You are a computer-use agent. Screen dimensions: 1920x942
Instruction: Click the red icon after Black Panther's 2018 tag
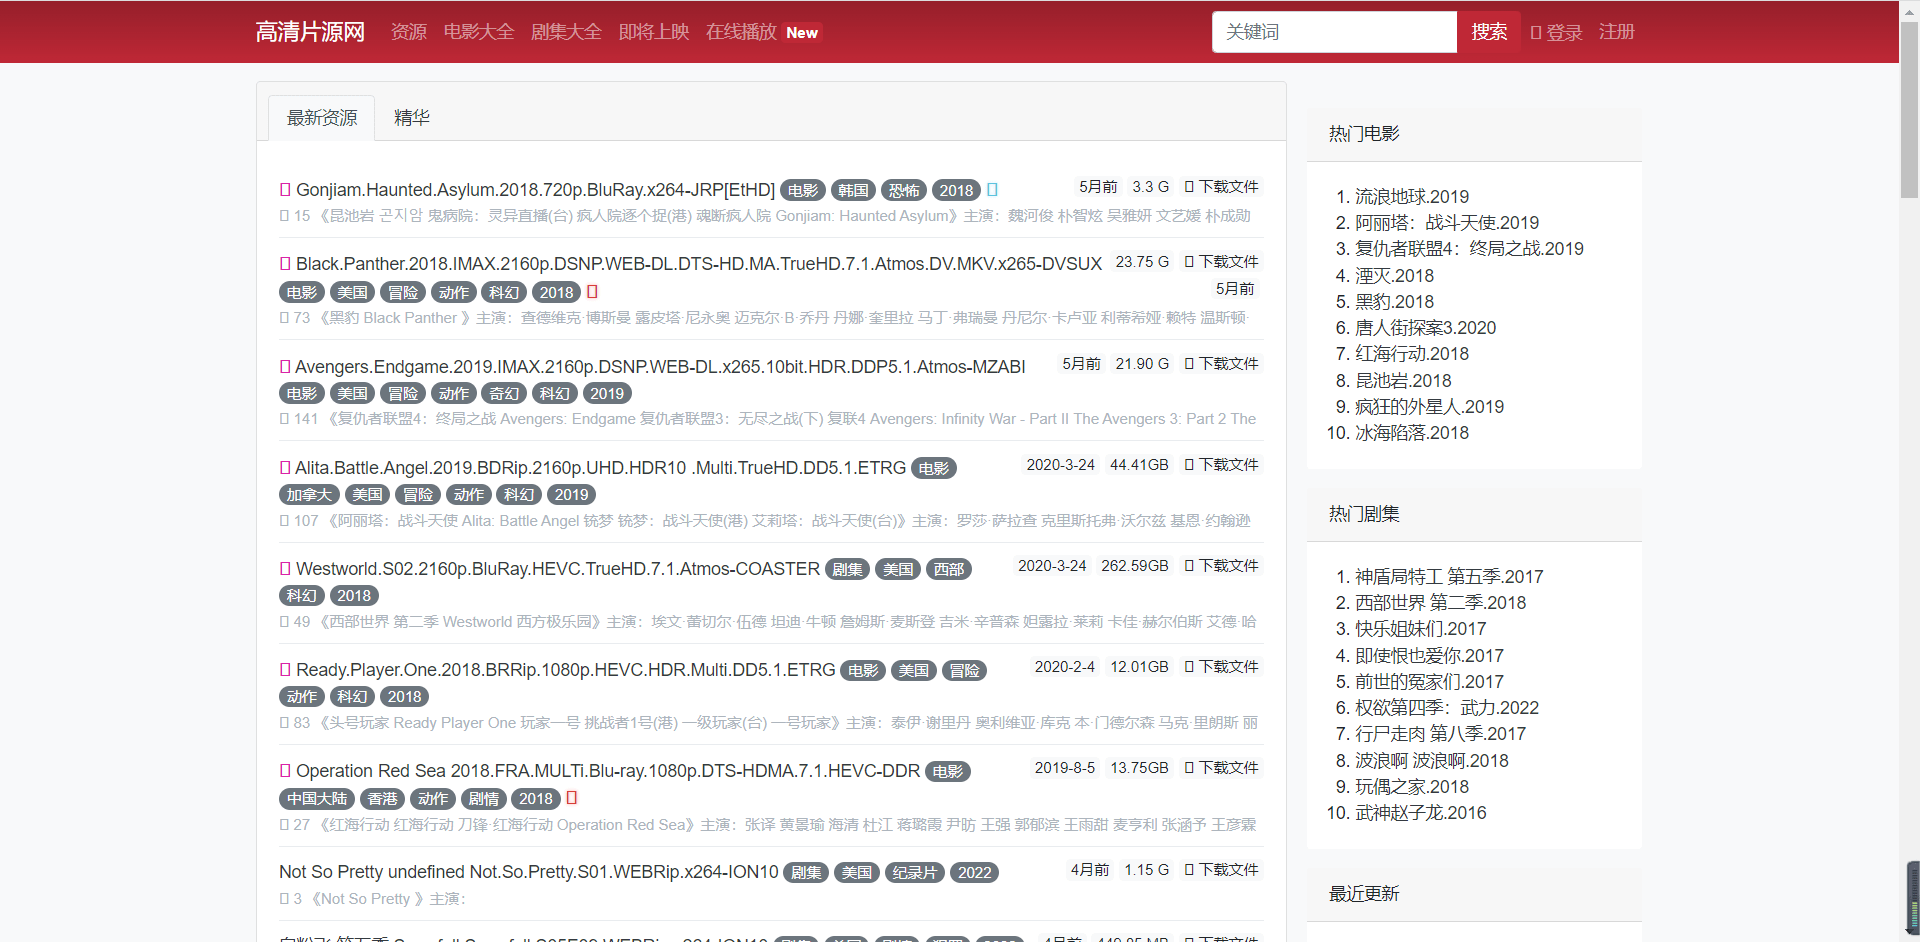coord(592,291)
